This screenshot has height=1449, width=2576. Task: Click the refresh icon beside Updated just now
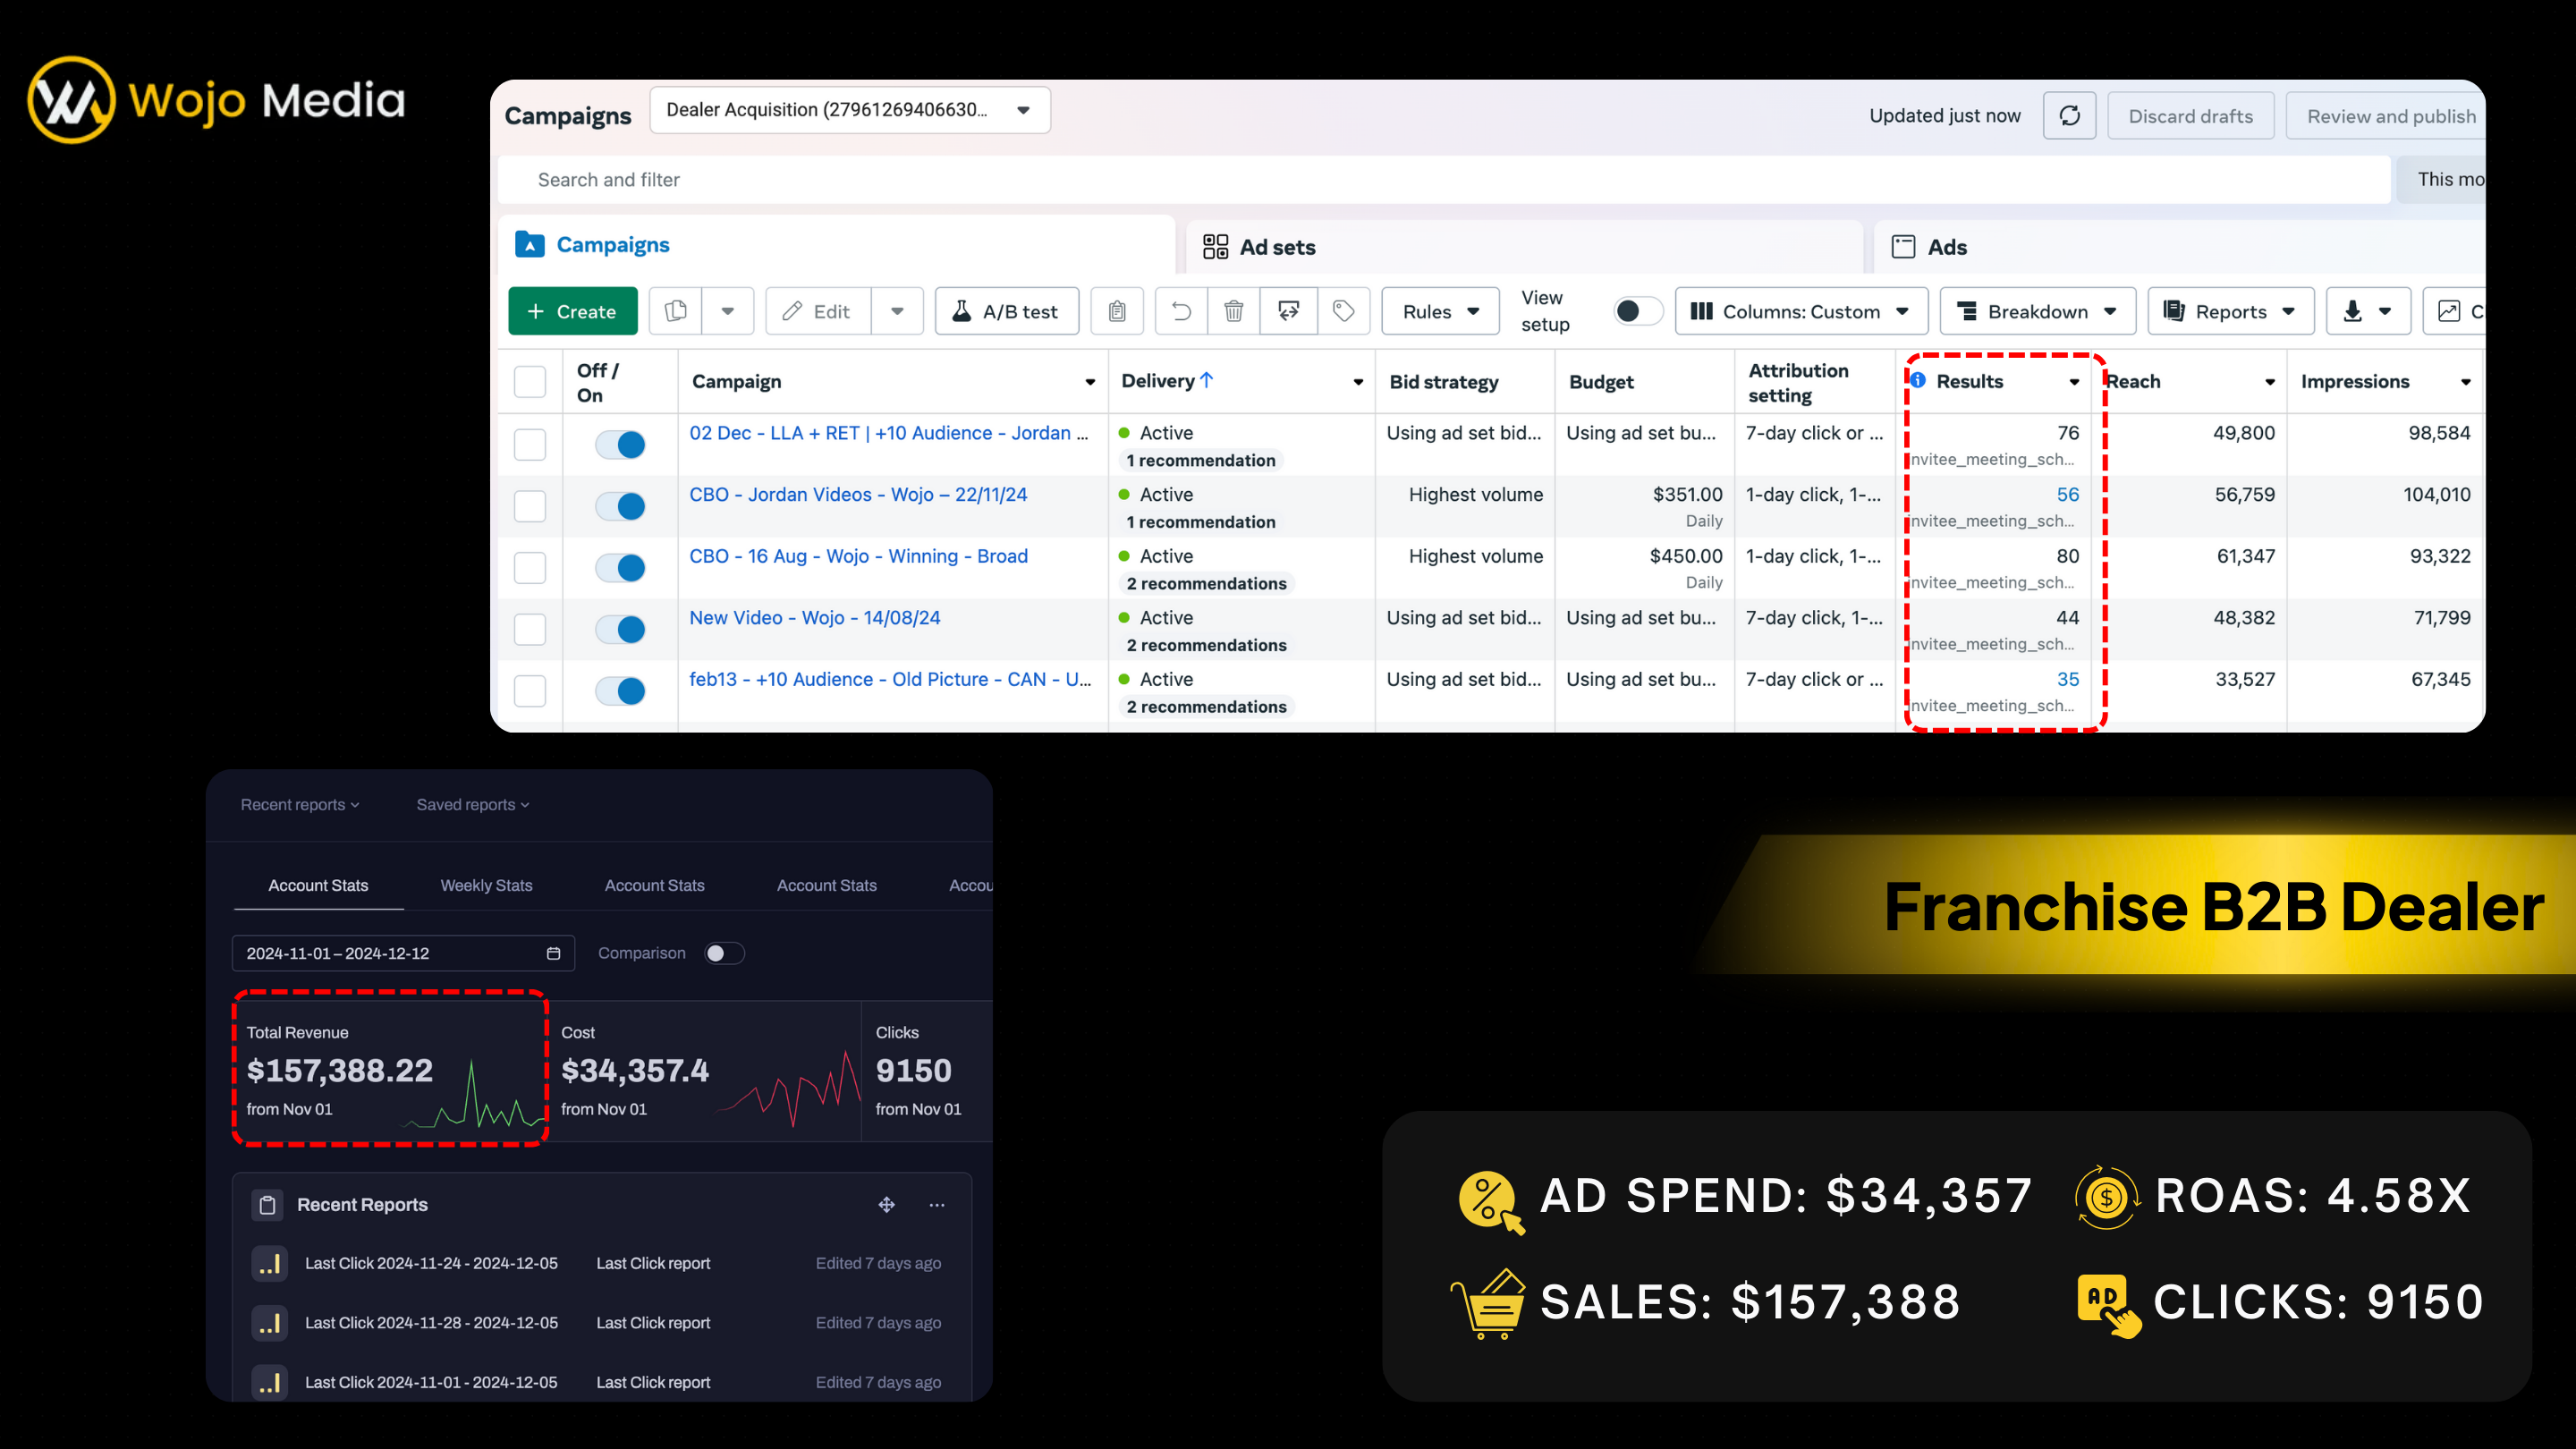(2069, 116)
